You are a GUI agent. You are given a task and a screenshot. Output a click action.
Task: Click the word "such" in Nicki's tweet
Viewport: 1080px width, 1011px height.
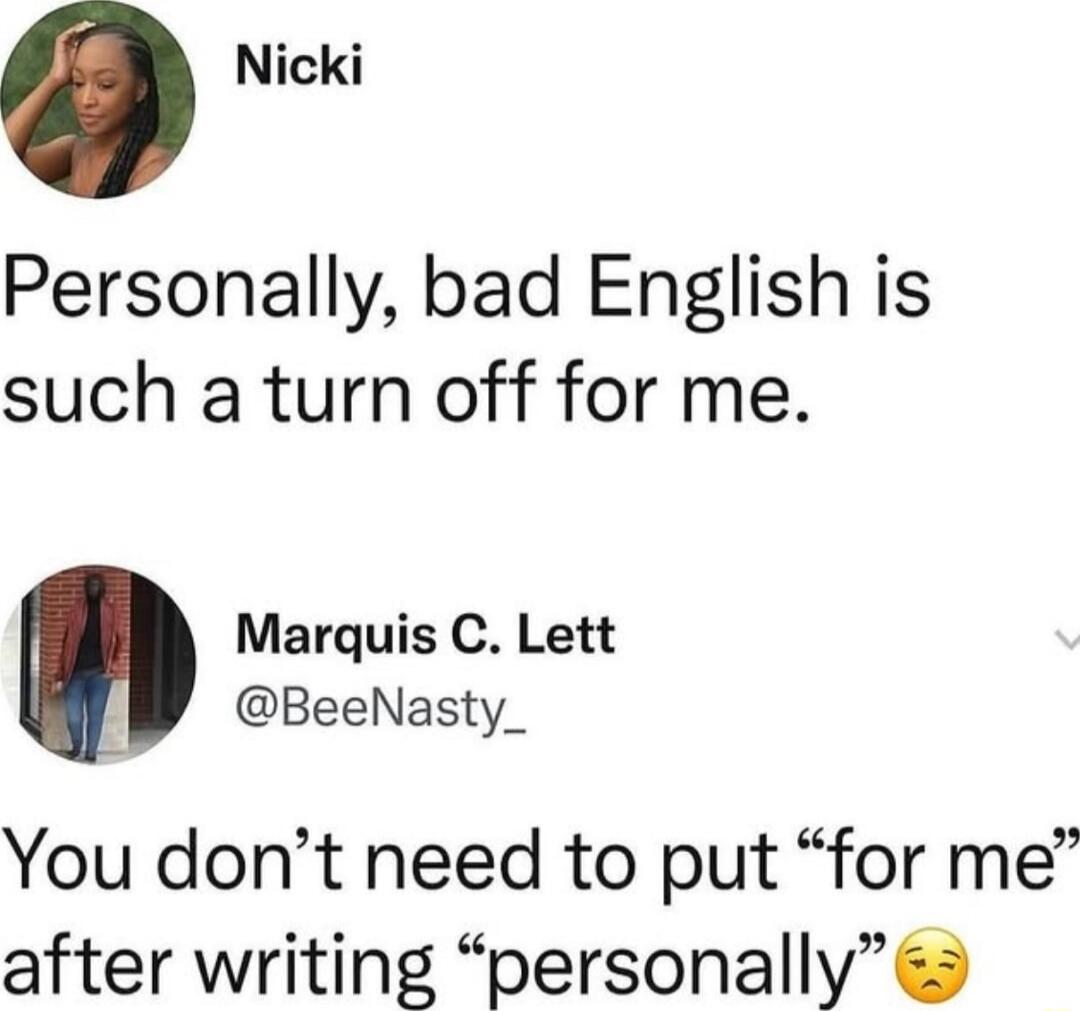[x=90, y=394]
